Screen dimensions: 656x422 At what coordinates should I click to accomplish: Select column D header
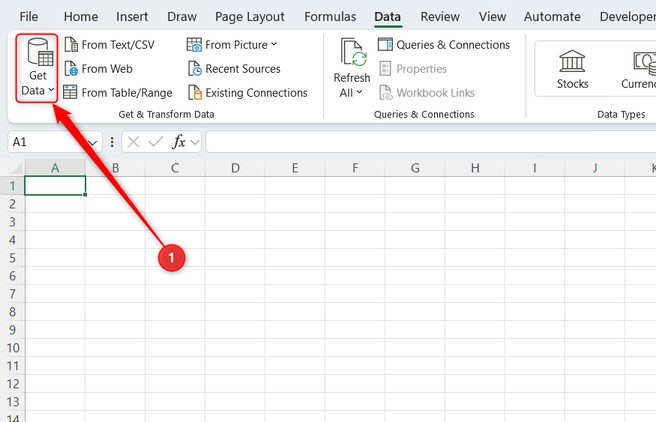pos(235,168)
